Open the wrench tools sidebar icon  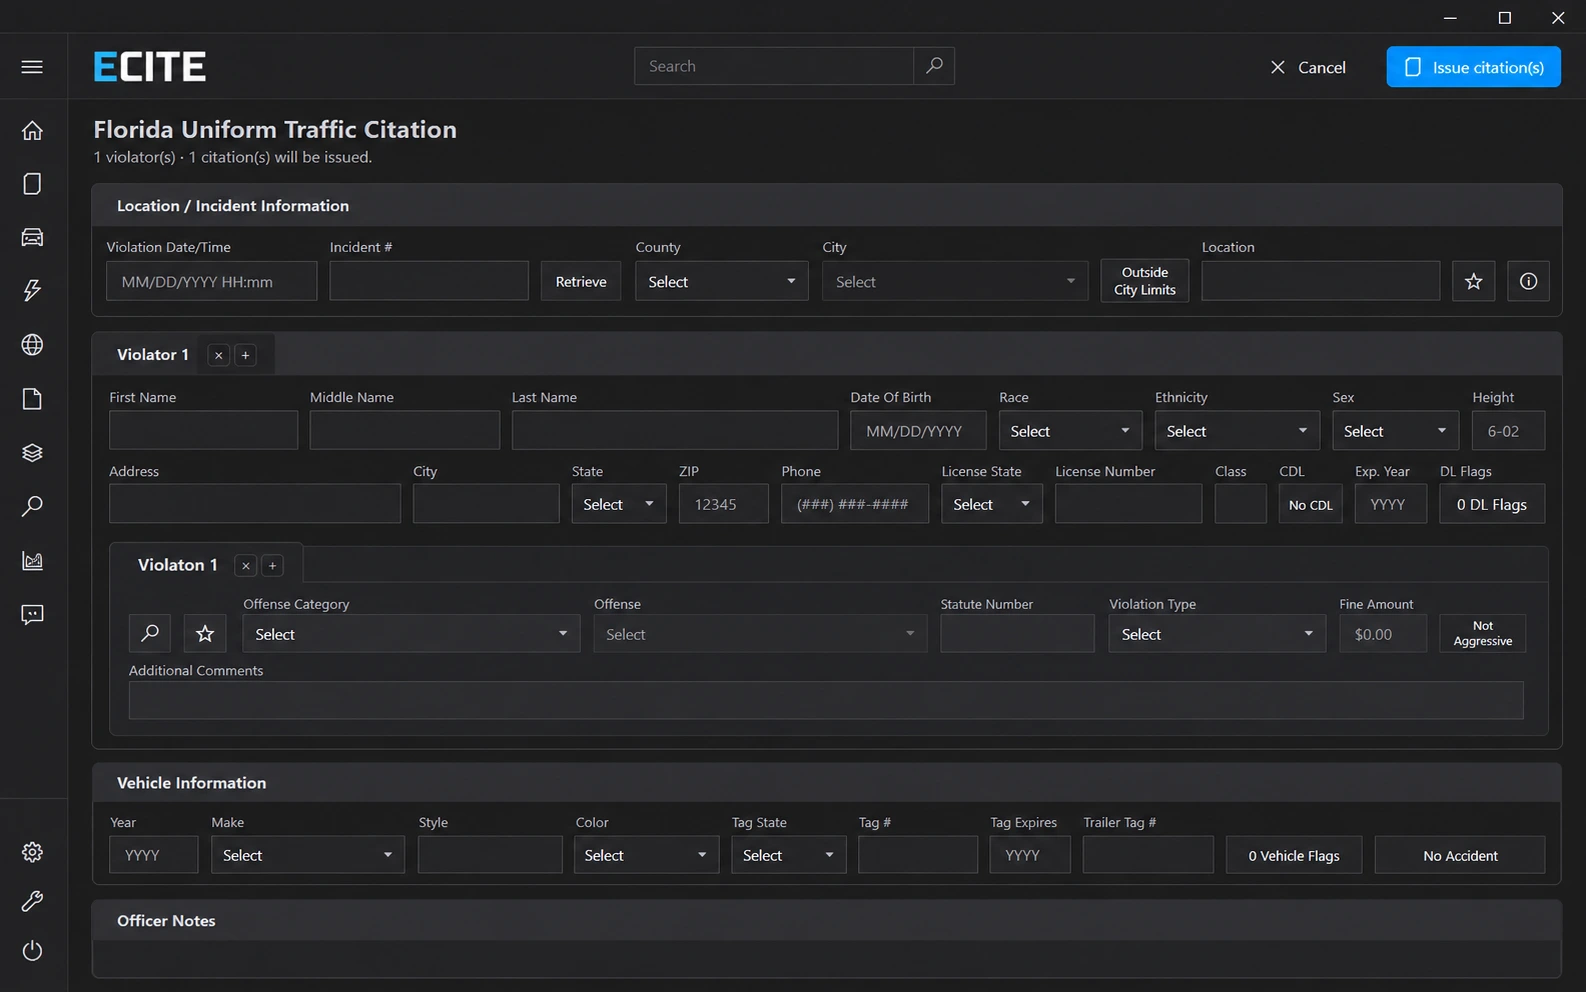[x=32, y=901]
